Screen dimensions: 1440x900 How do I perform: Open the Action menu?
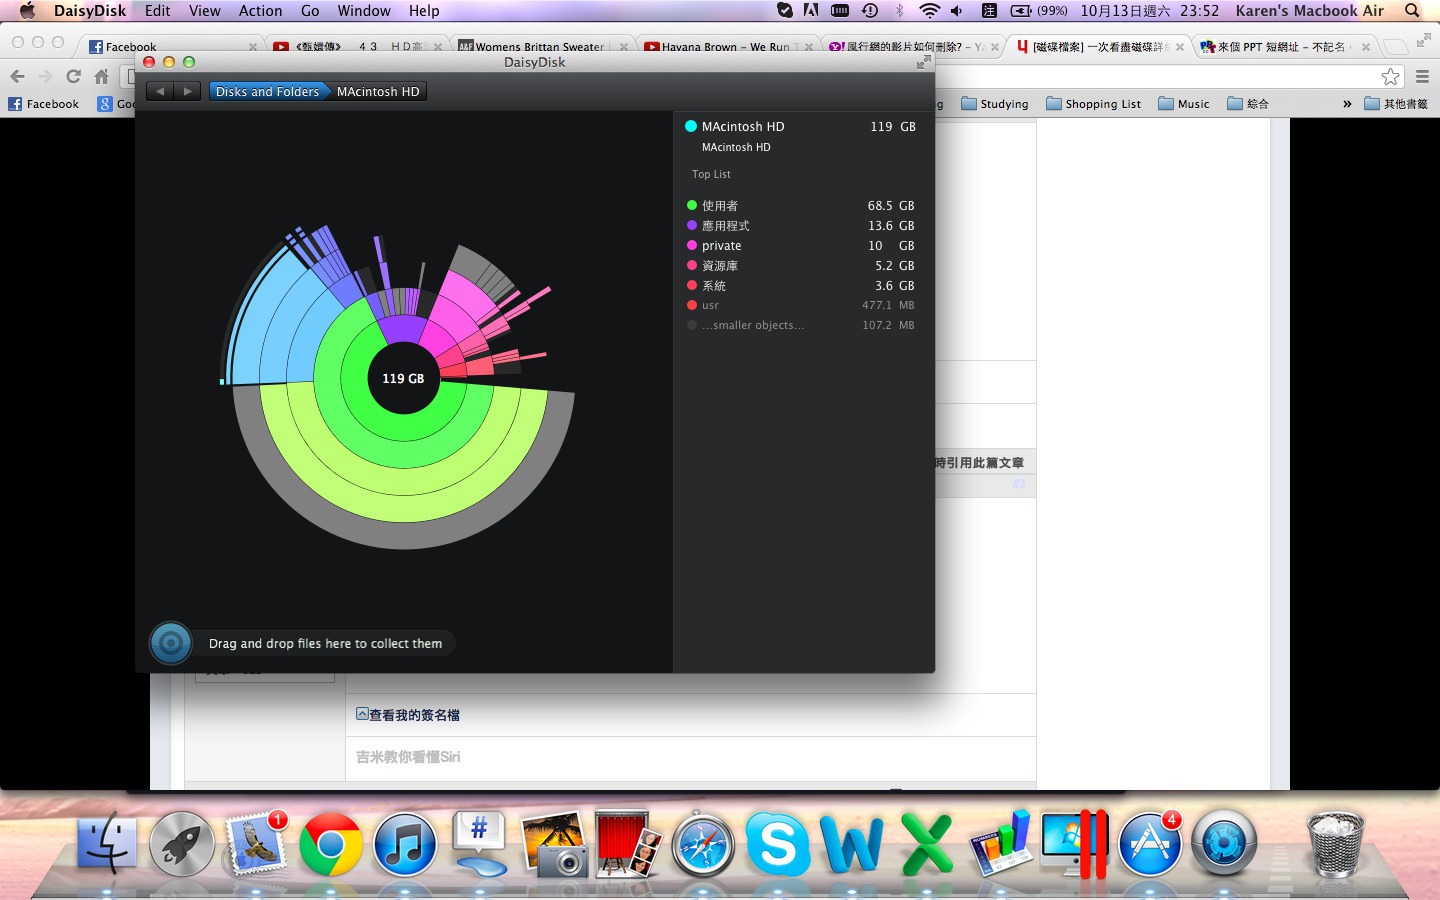tap(260, 11)
